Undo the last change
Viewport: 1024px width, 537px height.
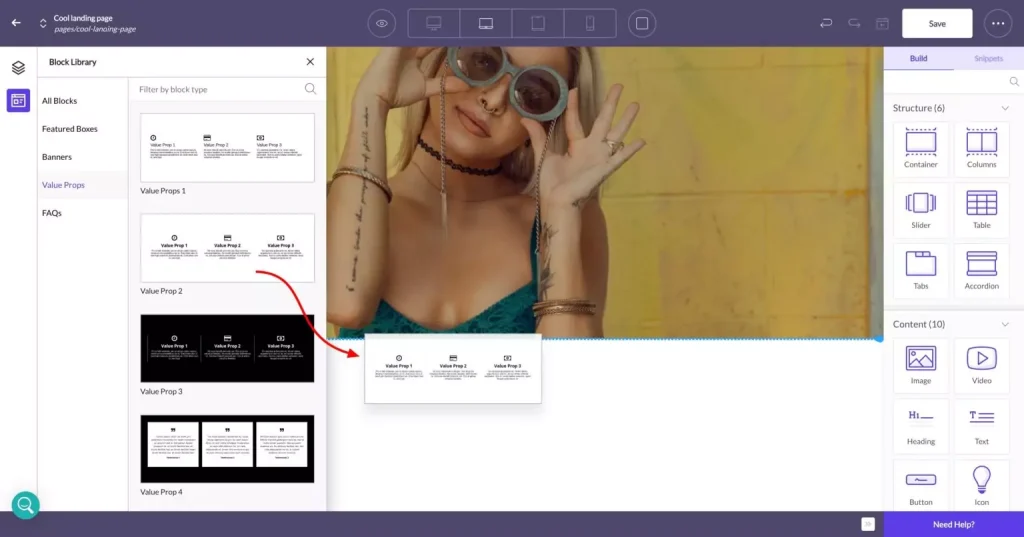pos(826,24)
